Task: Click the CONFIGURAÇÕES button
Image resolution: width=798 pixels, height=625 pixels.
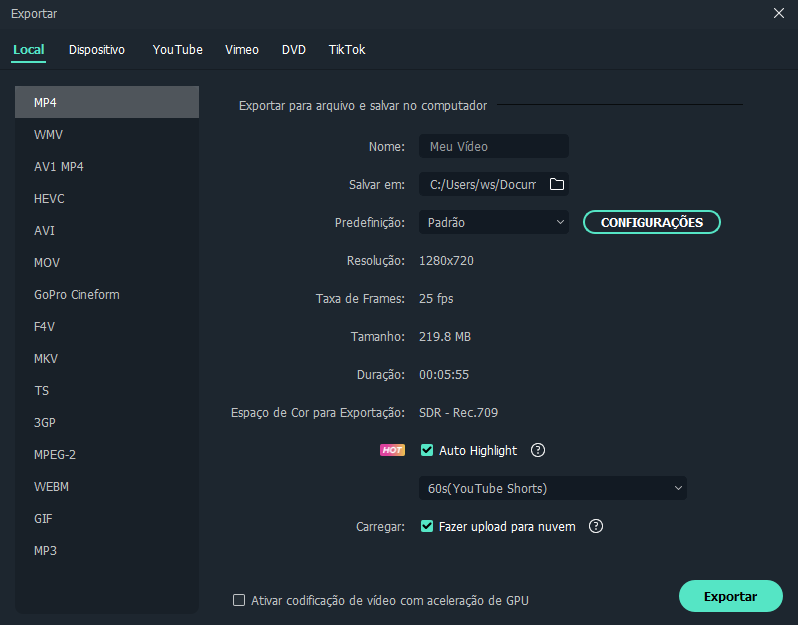Action: (x=651, y=222)
